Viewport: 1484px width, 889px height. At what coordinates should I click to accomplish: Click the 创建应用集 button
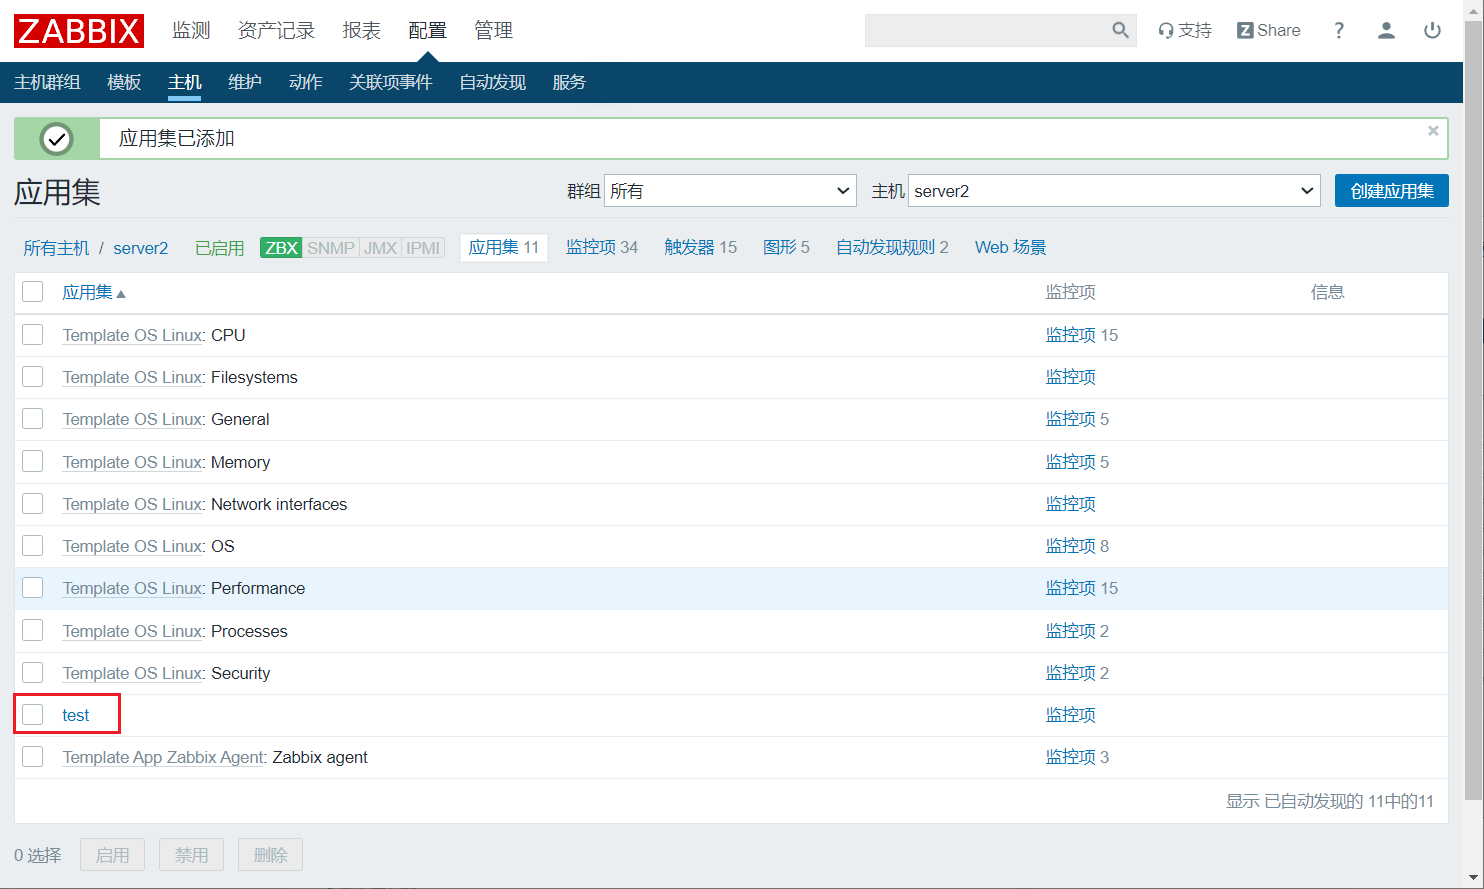(x=1391, y=191)
